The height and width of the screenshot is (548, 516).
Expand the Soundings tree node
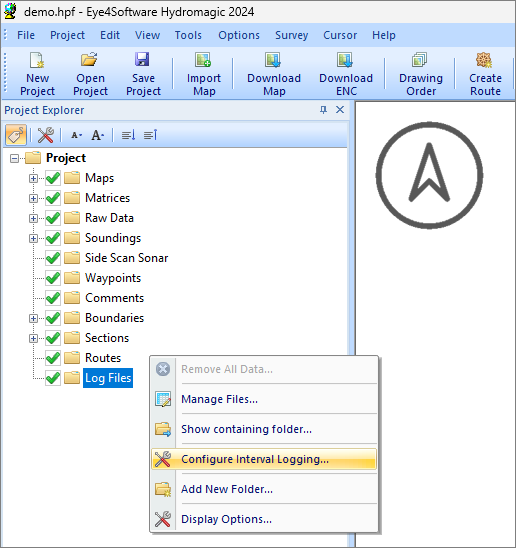[33, 238]
